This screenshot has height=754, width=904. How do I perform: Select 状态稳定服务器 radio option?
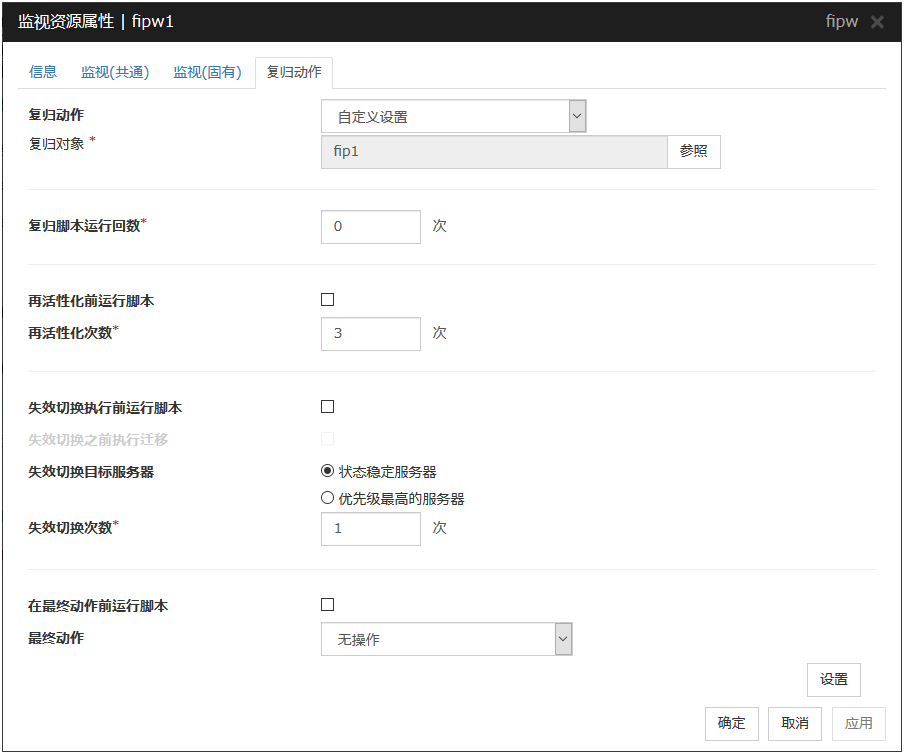click(x=327, y=472)
